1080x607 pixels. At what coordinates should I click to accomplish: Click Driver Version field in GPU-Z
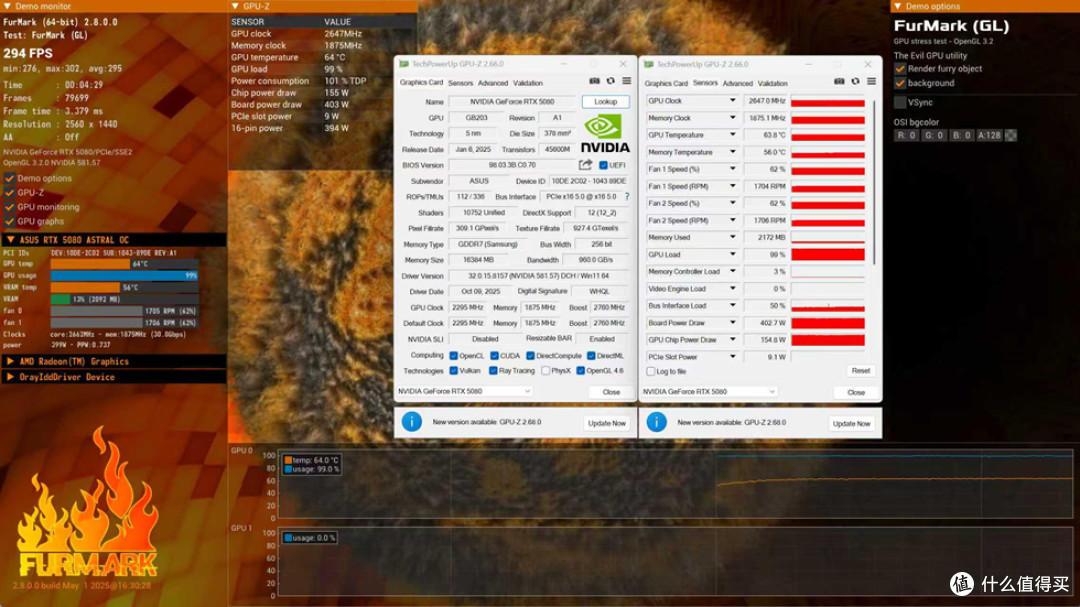[539, 276]
